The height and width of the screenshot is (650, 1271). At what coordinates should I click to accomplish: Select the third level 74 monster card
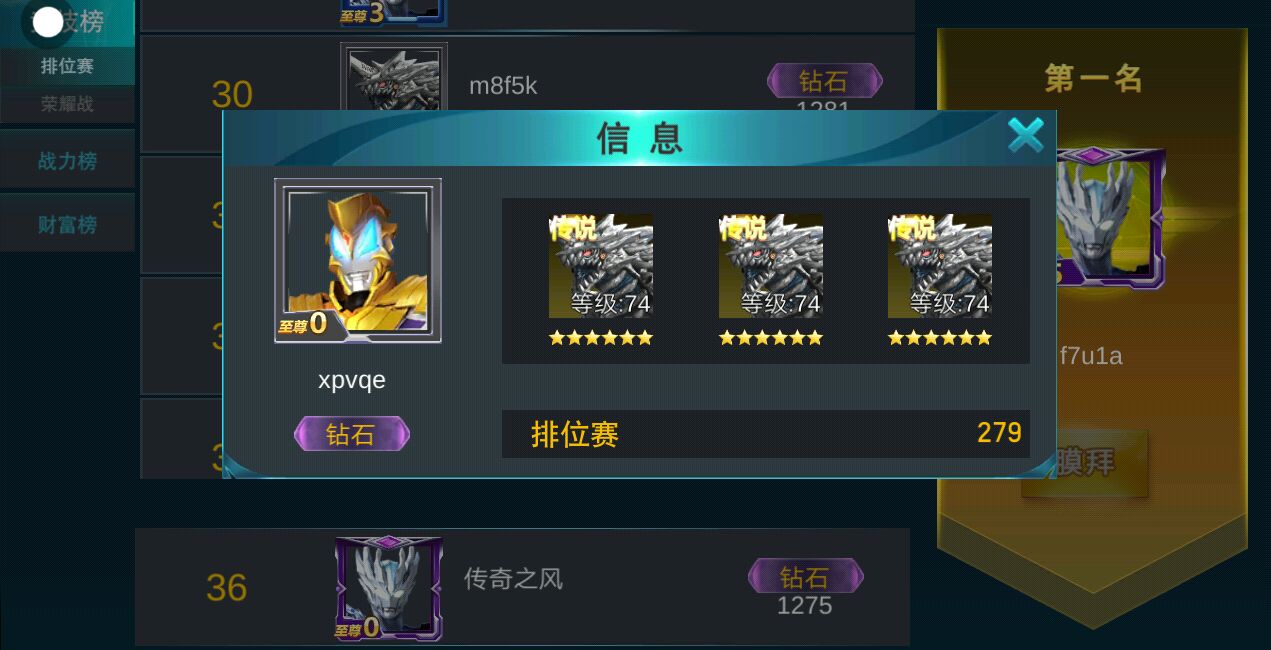pos(940,266)
